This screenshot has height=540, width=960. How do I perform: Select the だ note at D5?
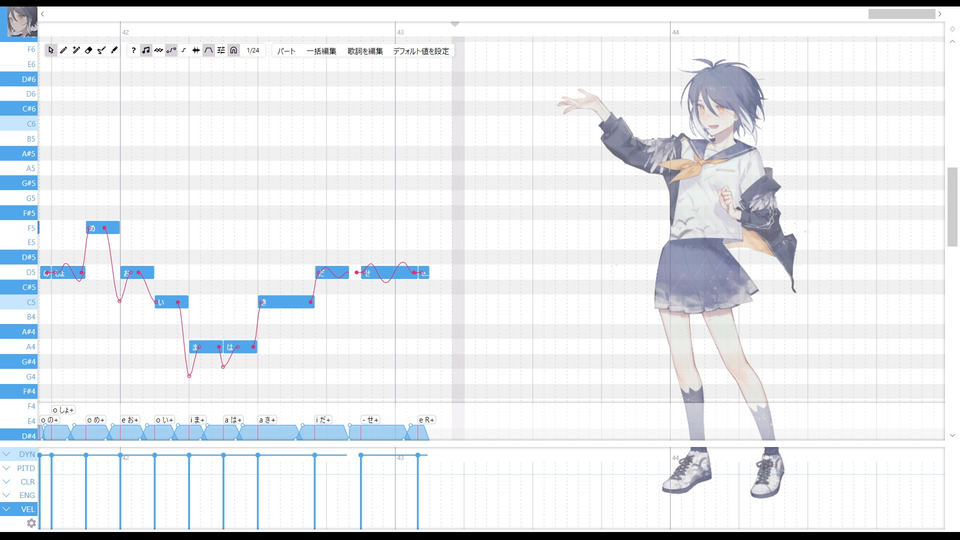pos(332,272)
